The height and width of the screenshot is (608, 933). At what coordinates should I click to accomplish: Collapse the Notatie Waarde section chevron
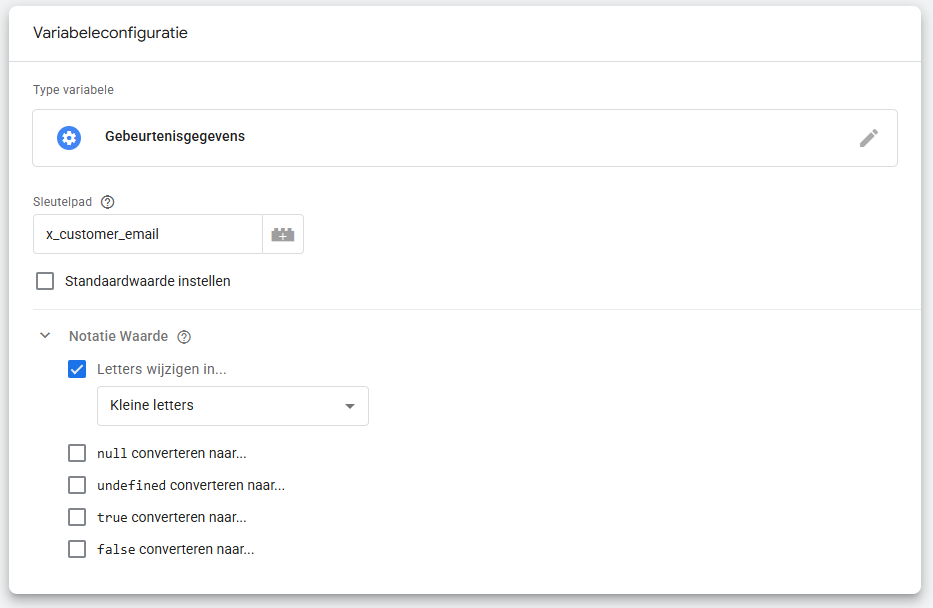click(x=45, y=336)
